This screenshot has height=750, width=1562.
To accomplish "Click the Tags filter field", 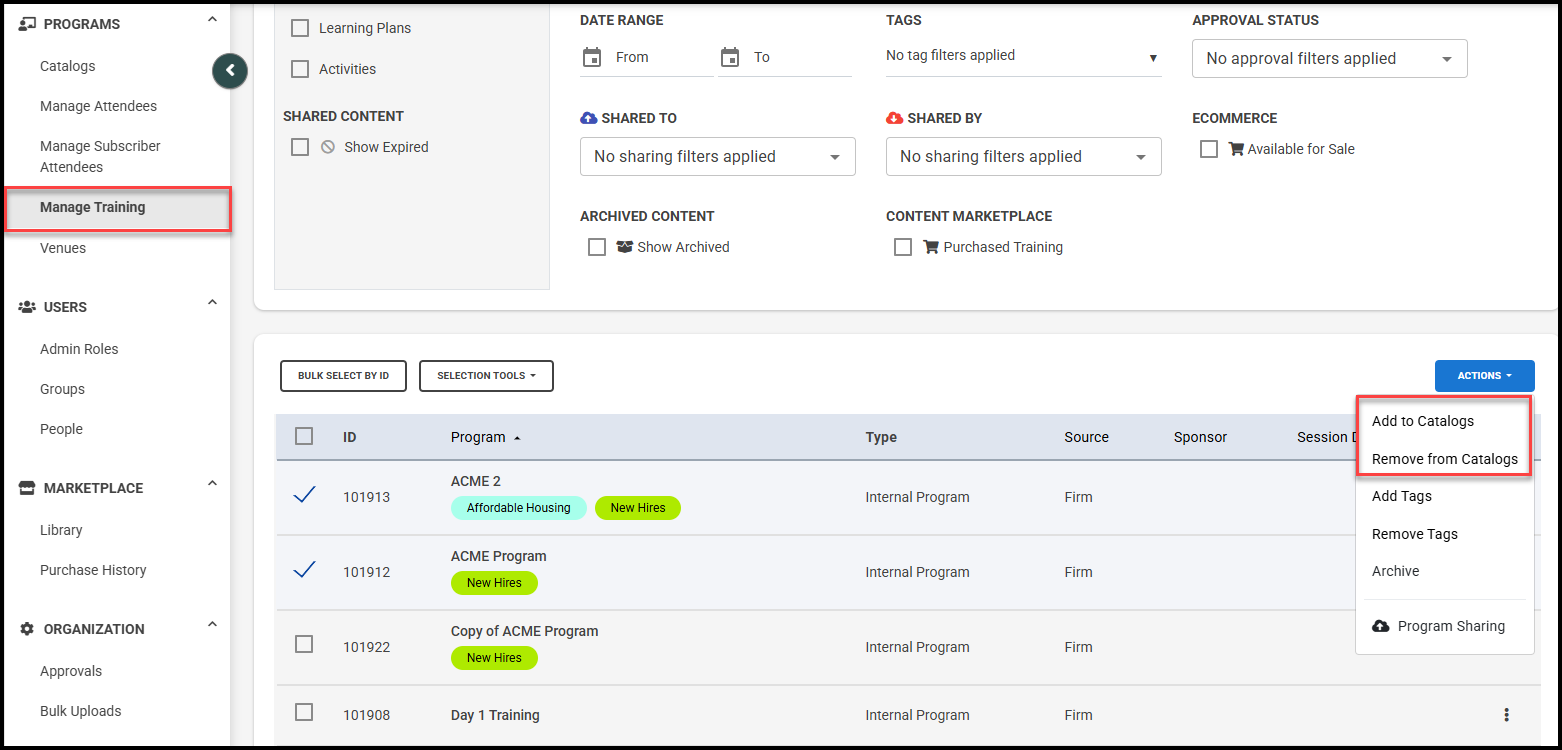I will point(1022,56).
